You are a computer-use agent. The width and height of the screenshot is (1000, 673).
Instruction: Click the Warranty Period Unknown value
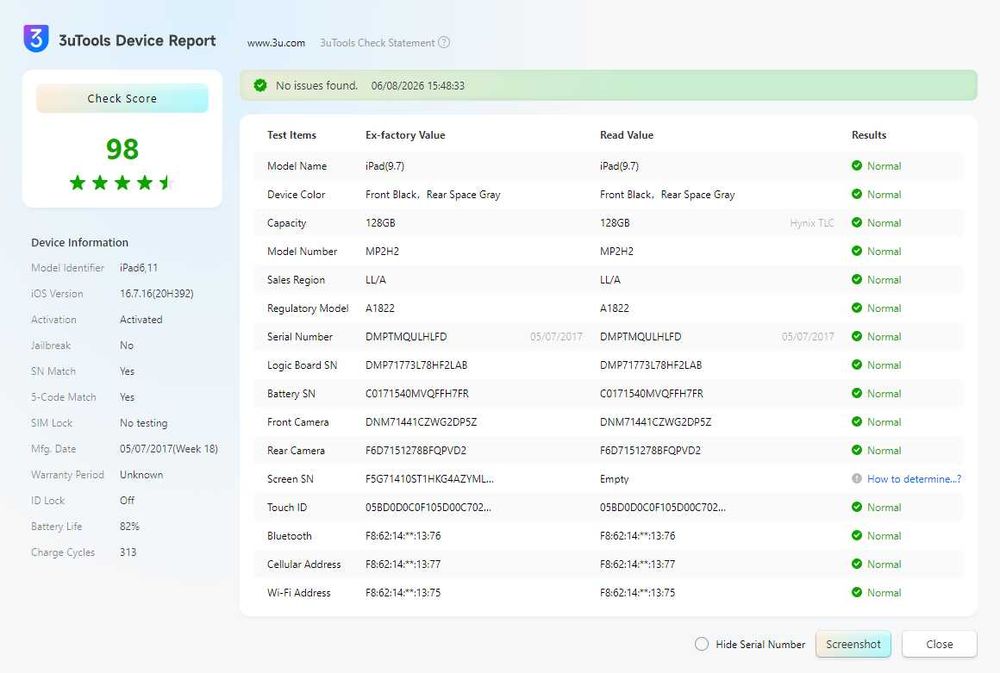[x=141, y=475]
